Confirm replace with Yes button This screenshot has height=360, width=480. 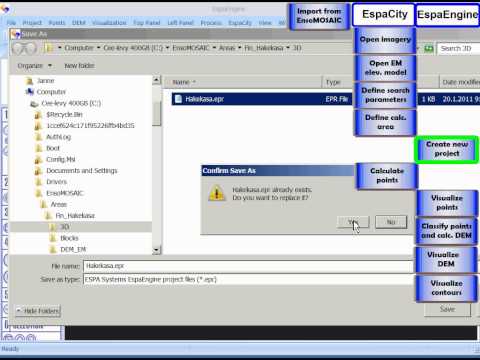pos(353,222)
